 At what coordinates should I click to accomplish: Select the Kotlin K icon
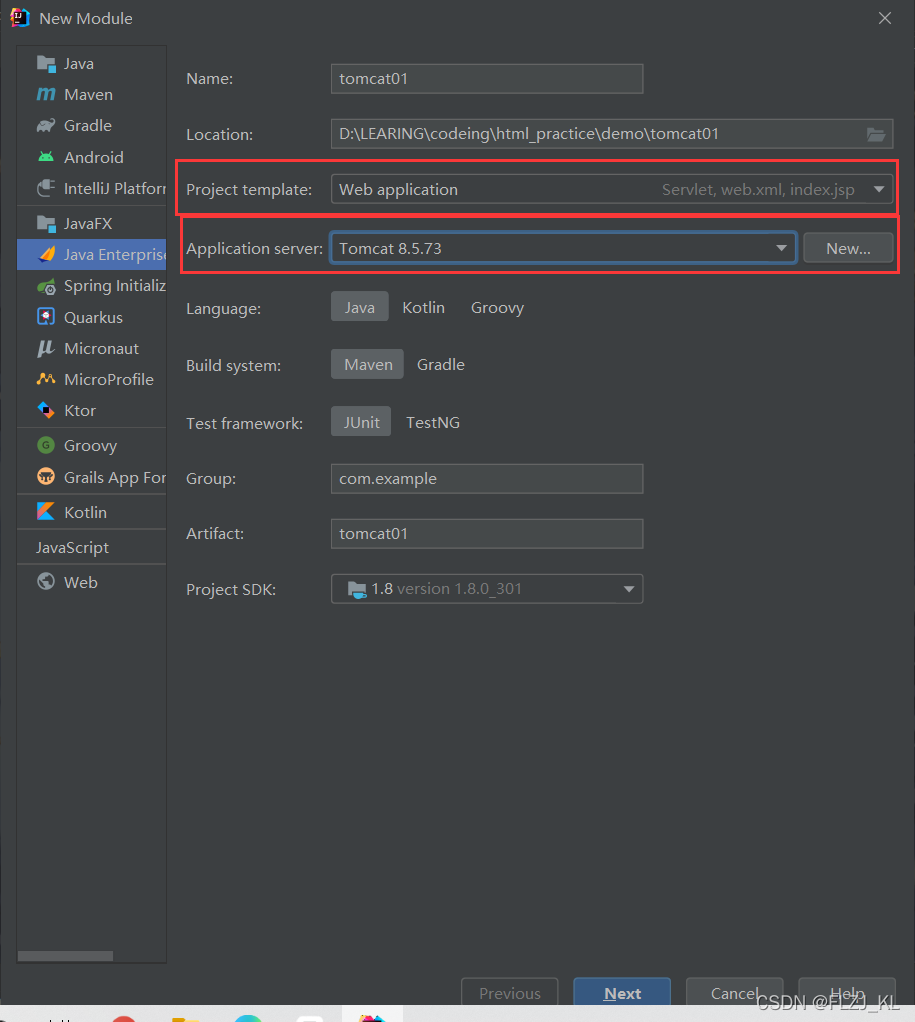click(46, 512)
